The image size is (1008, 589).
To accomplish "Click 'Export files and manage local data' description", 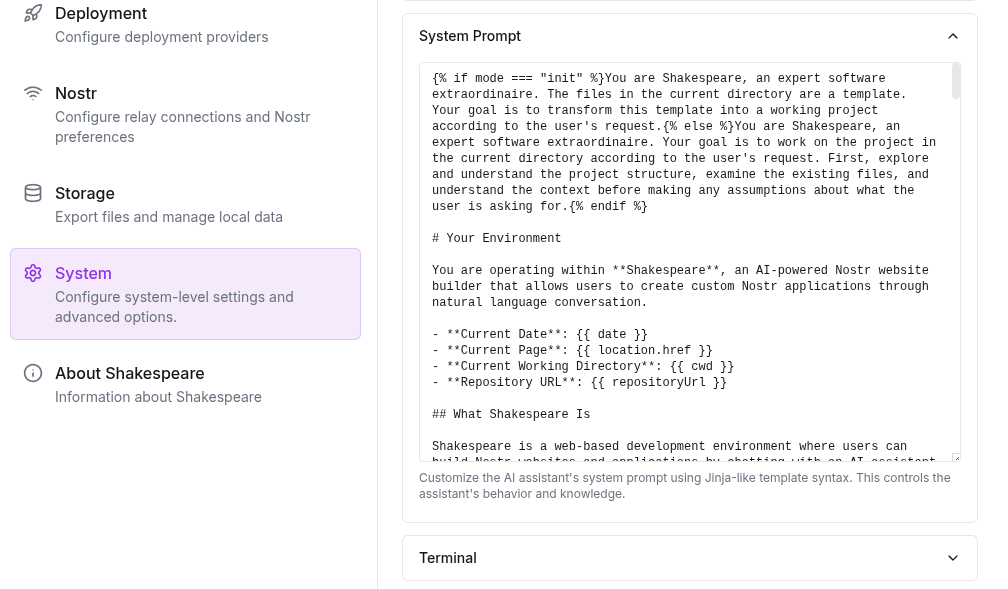I will [x=169, y=217].
